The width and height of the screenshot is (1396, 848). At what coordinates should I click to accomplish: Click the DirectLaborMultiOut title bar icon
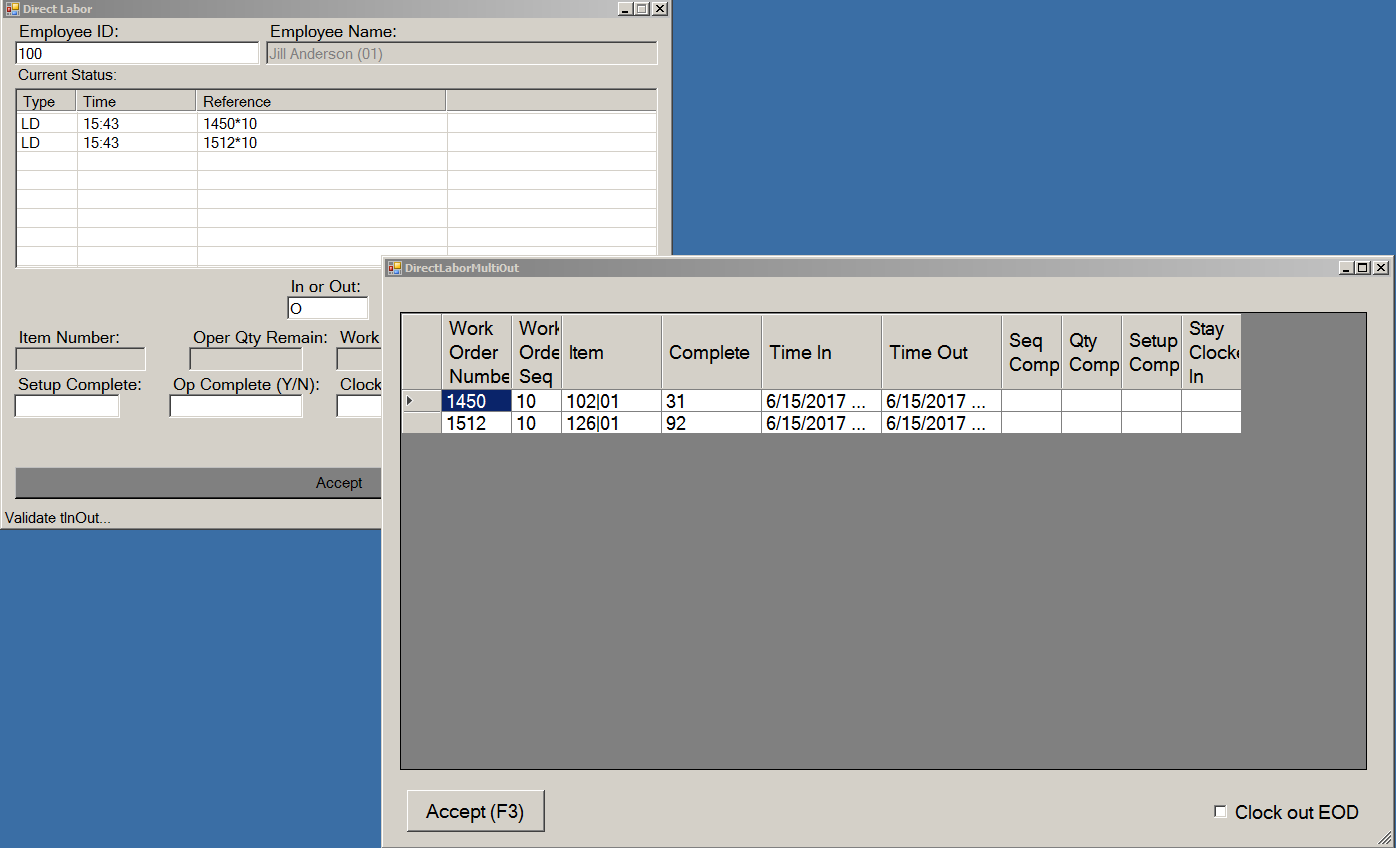coord(395,268)
